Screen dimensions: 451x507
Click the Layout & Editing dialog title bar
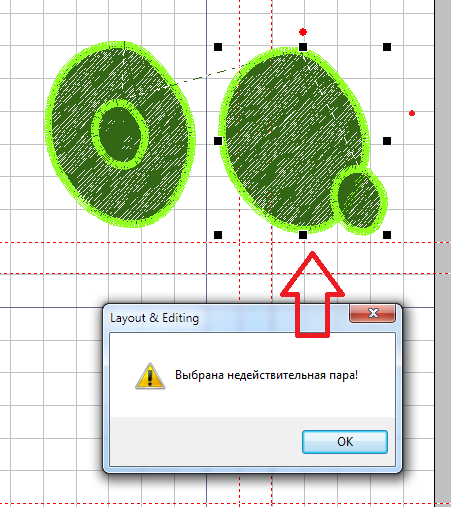(x=227, y=318)
